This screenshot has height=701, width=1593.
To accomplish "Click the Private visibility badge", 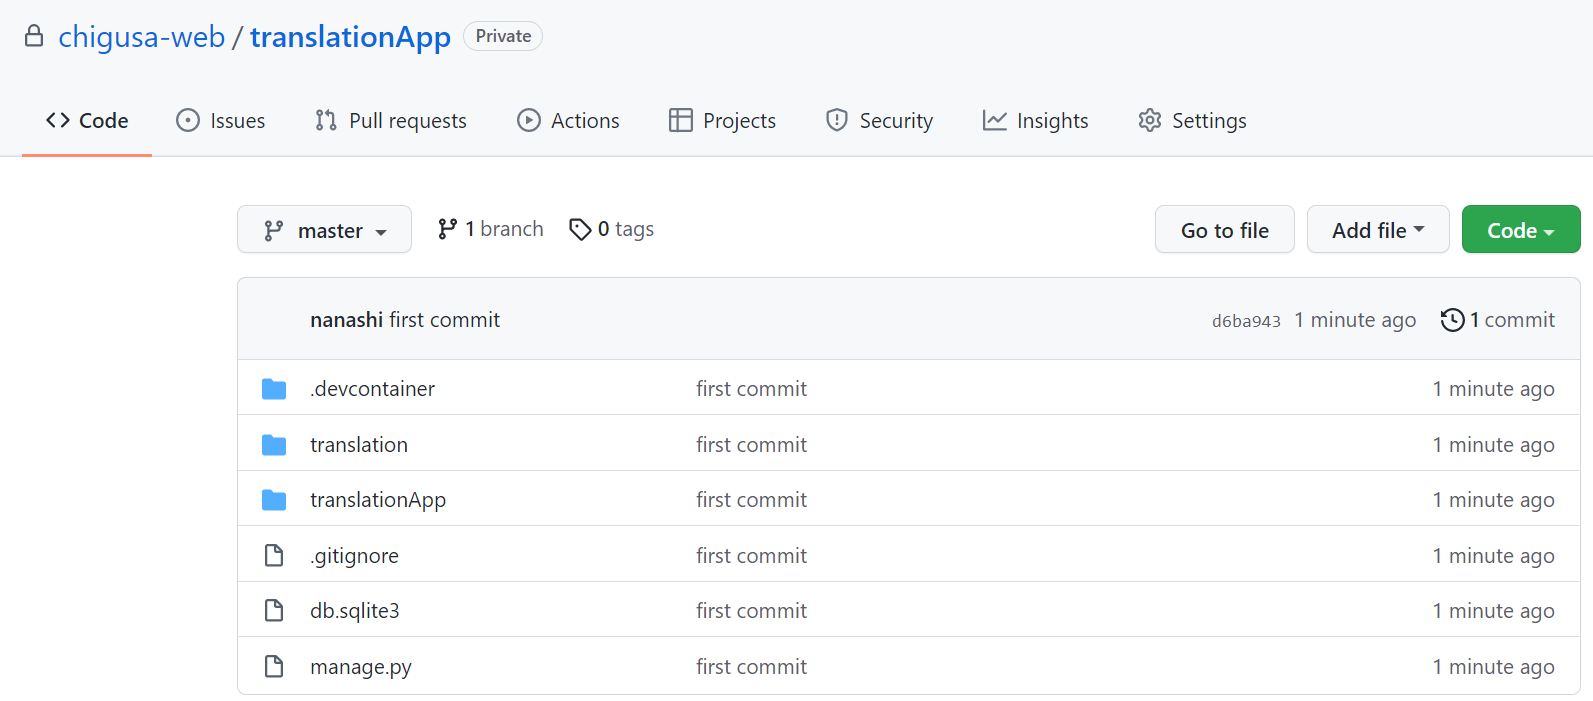I will [503, 36].
